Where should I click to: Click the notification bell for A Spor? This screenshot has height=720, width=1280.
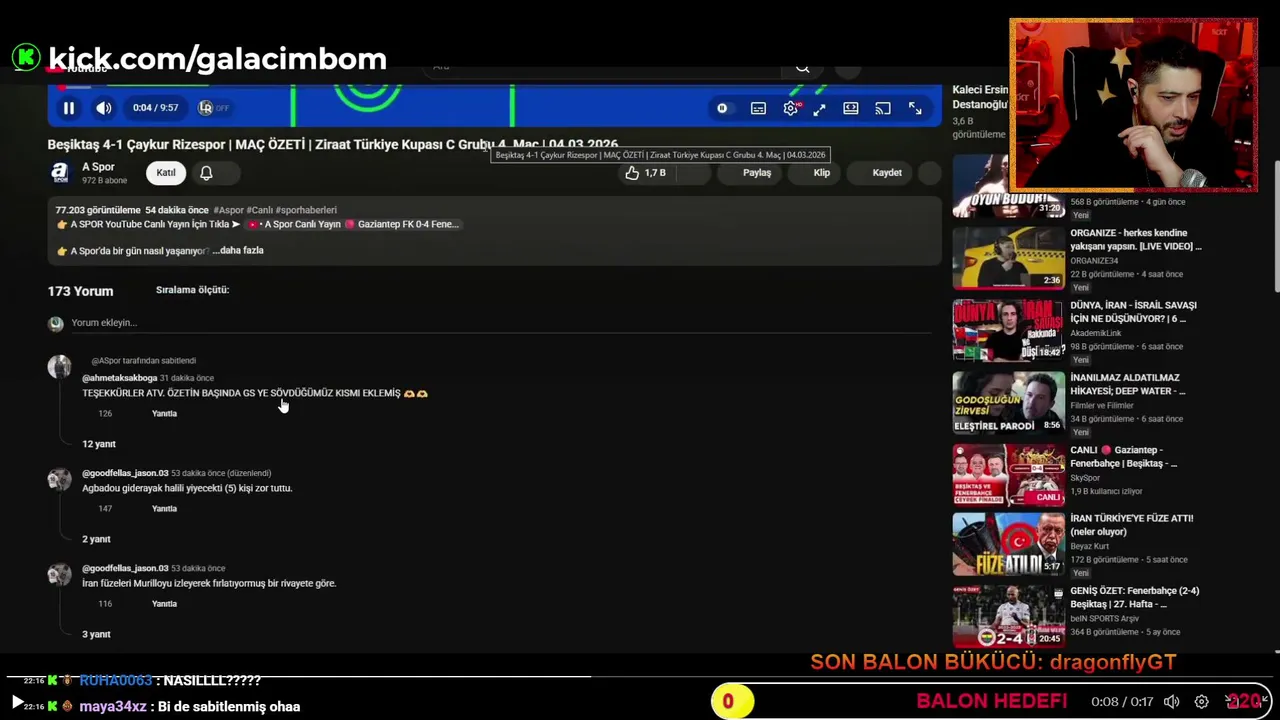(x=206, y=173)
